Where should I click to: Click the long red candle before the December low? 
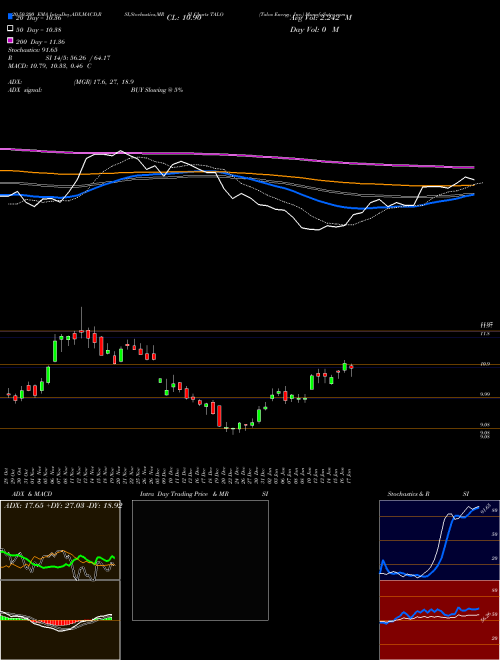click(219, 415)
